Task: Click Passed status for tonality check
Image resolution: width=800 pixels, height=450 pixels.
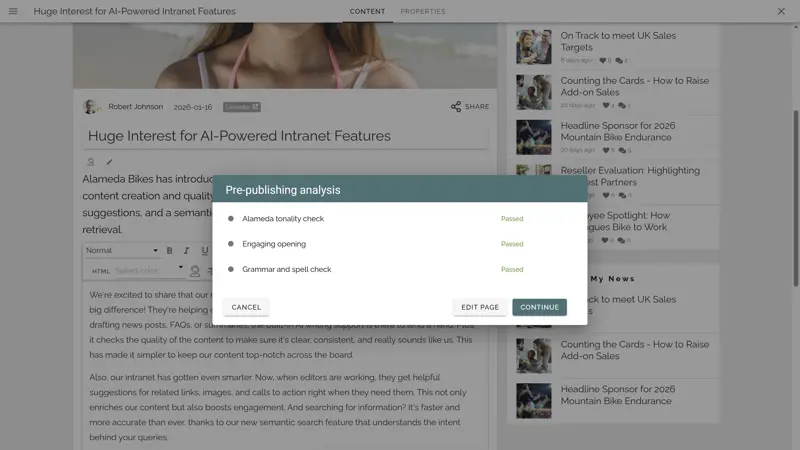Action: tap(512, 218)
